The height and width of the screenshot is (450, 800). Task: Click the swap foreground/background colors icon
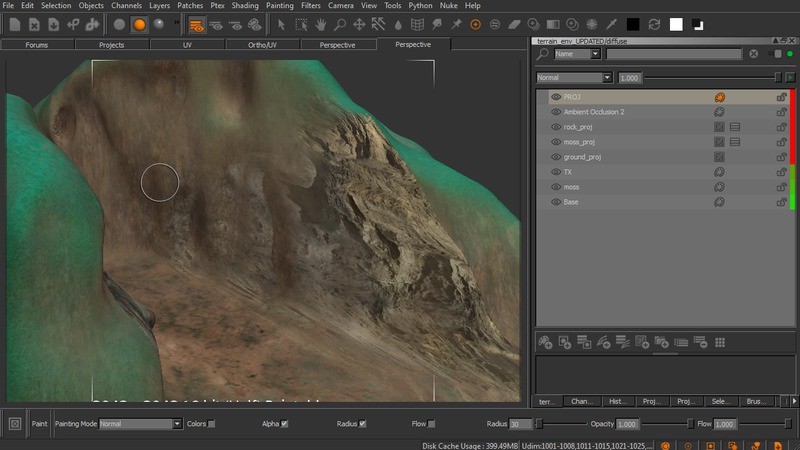[654, 23]
